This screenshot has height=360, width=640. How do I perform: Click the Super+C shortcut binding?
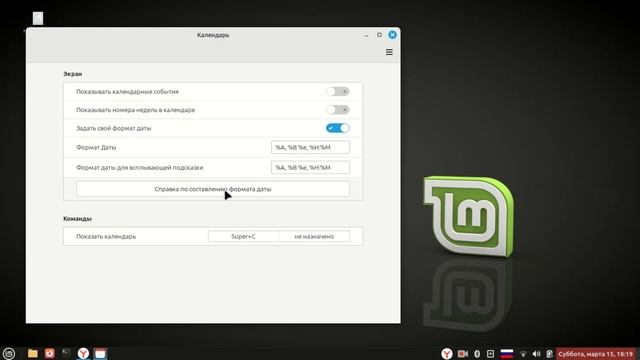tap(243, 236)
